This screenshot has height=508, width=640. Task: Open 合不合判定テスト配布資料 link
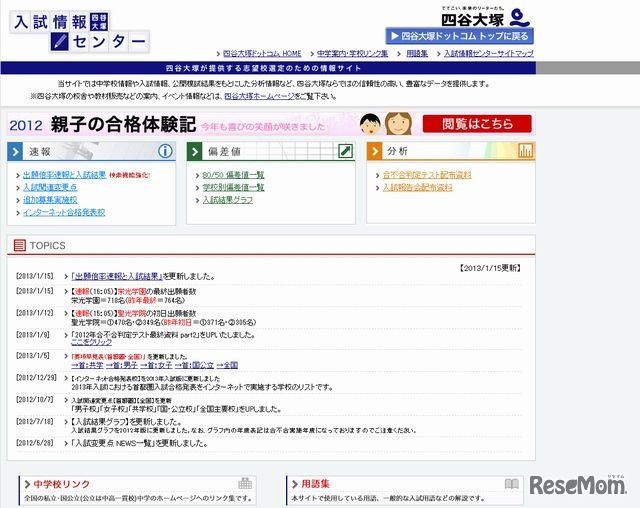427,175
